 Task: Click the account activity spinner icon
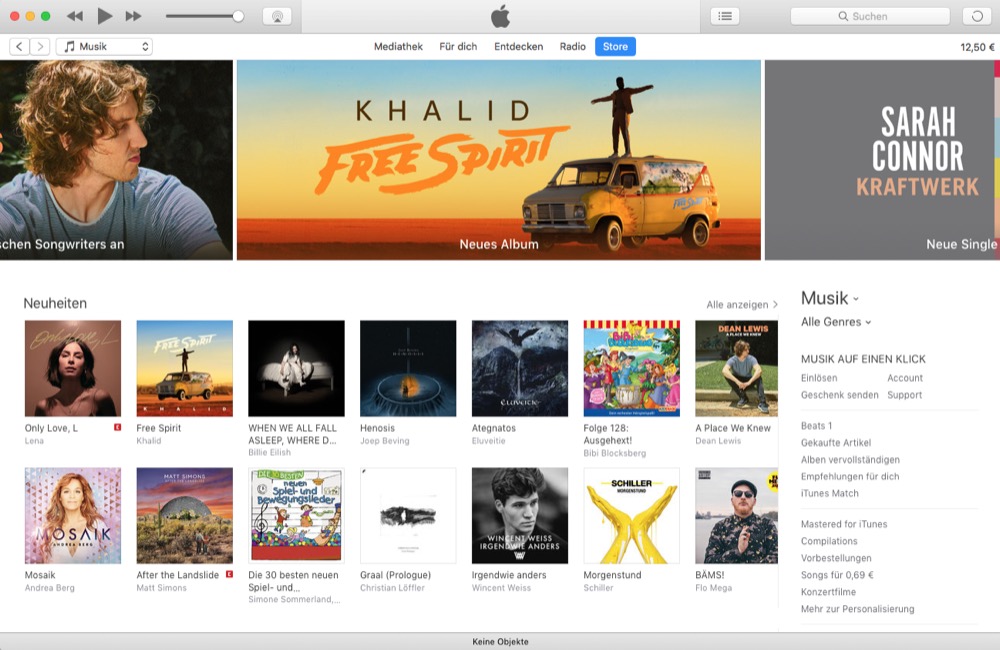[x=977, y=16]
